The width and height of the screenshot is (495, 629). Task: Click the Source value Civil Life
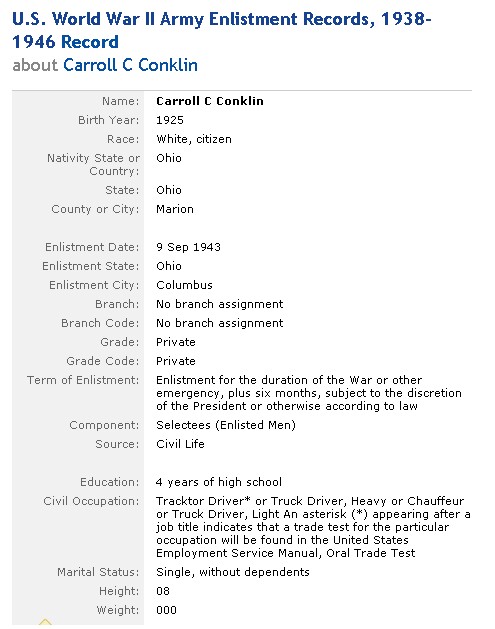coord(180,444)
